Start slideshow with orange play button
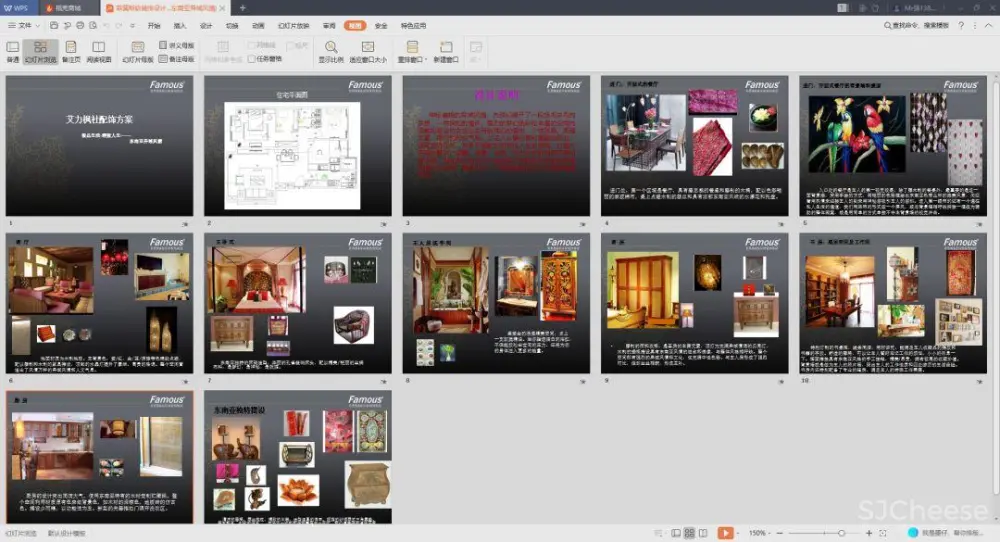The width and height of the screenshot is (1000, 542). [725, 533]
